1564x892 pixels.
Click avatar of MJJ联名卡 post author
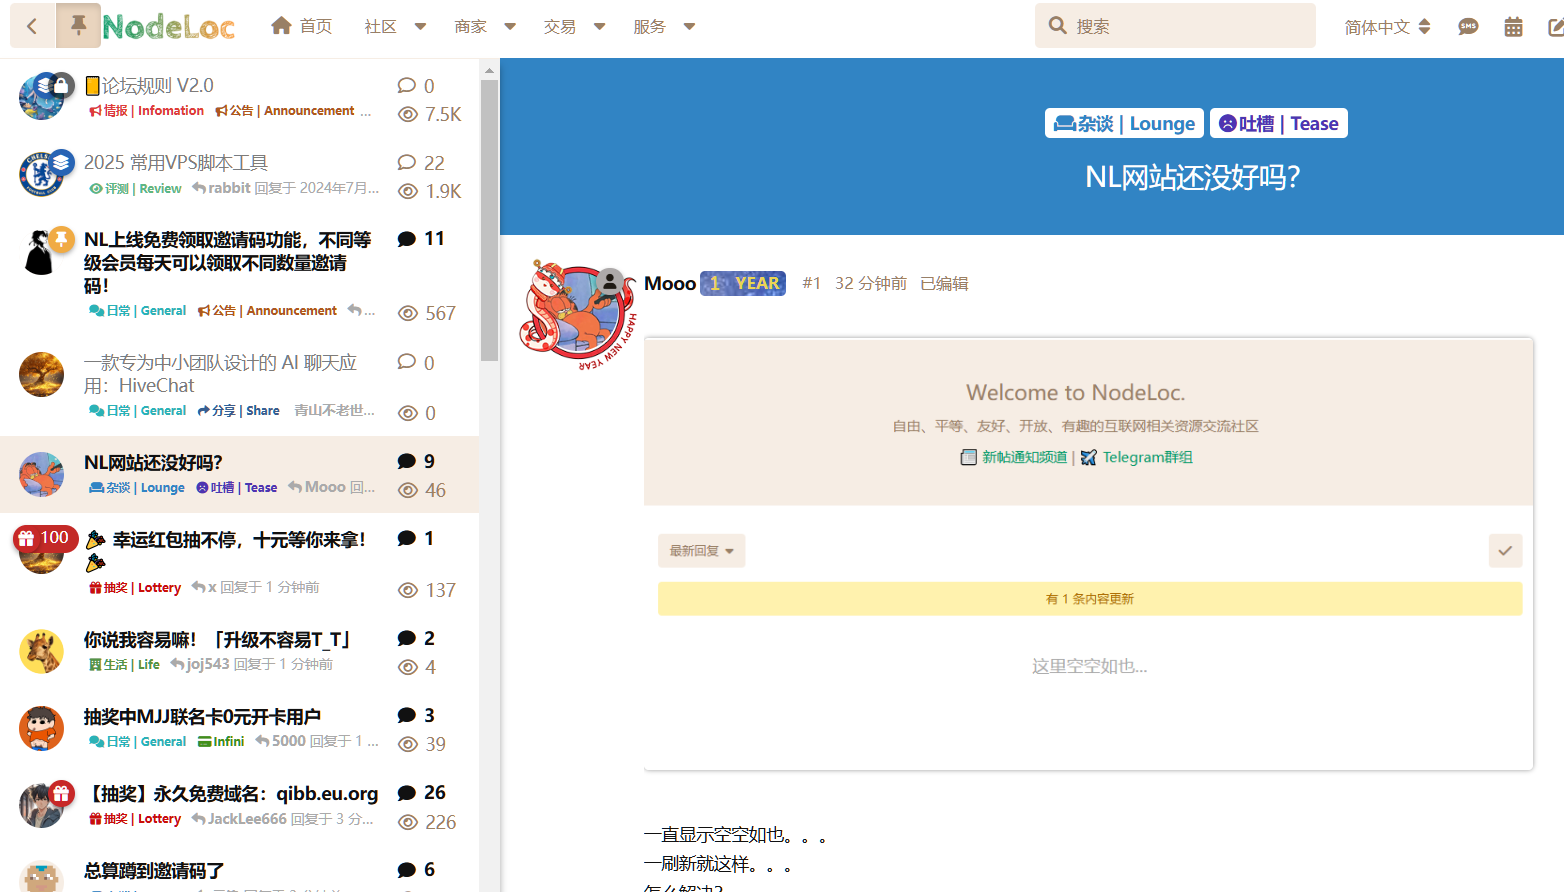pos(41,729)
